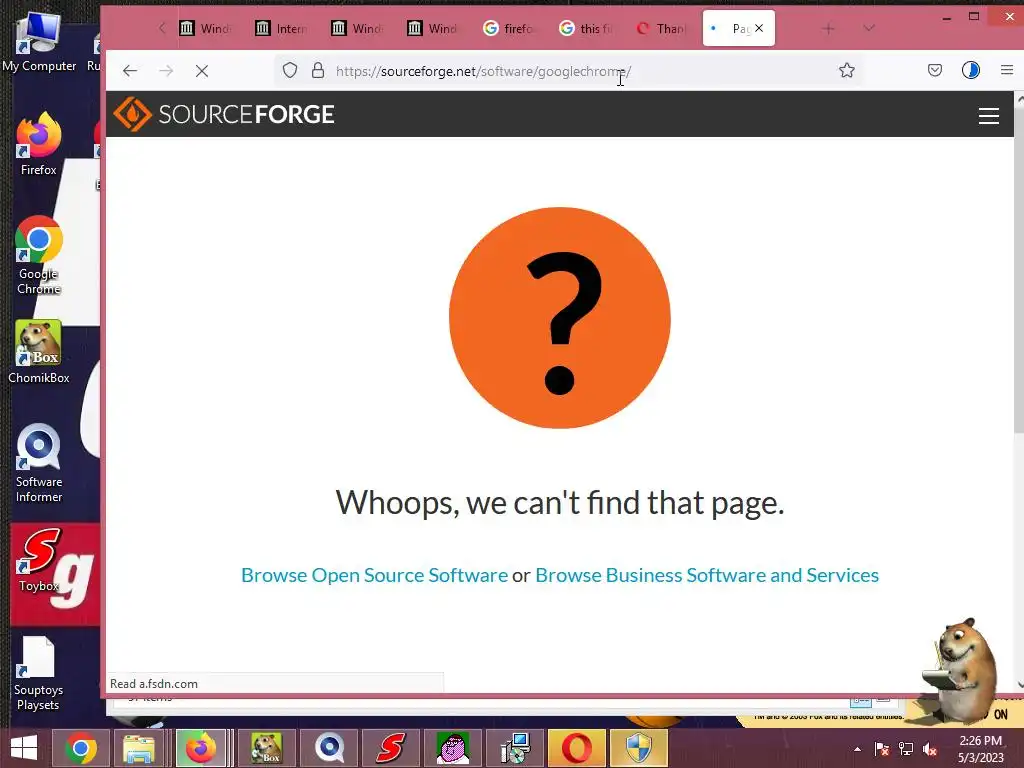Click the muted volume tray icon
The width and height of the screenshot is (1024, 768).
(930, 749)
